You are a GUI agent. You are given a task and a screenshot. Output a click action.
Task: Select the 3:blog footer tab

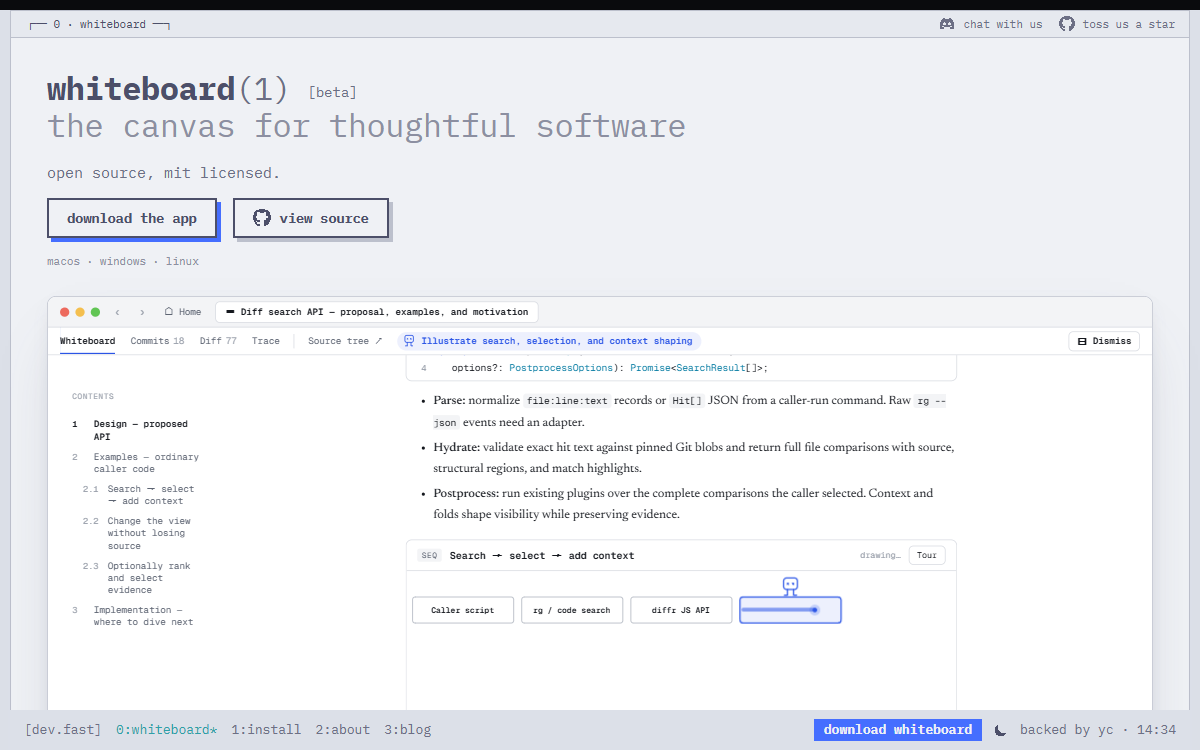407,730
